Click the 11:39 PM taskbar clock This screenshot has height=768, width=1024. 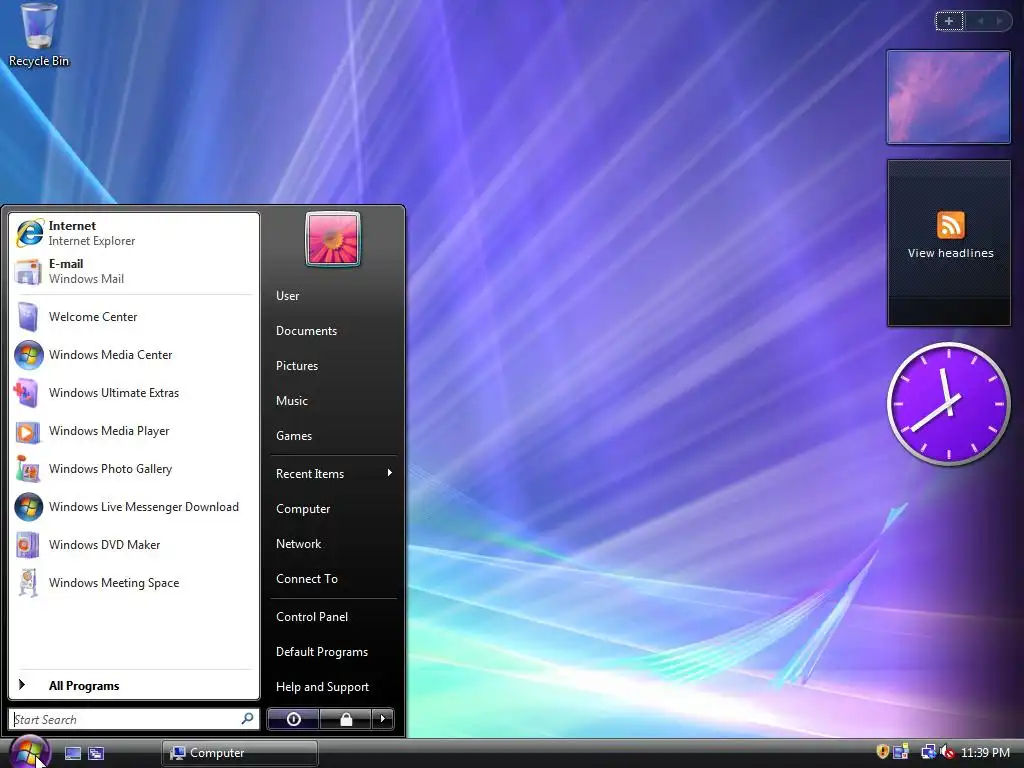(x=985, y=752)
